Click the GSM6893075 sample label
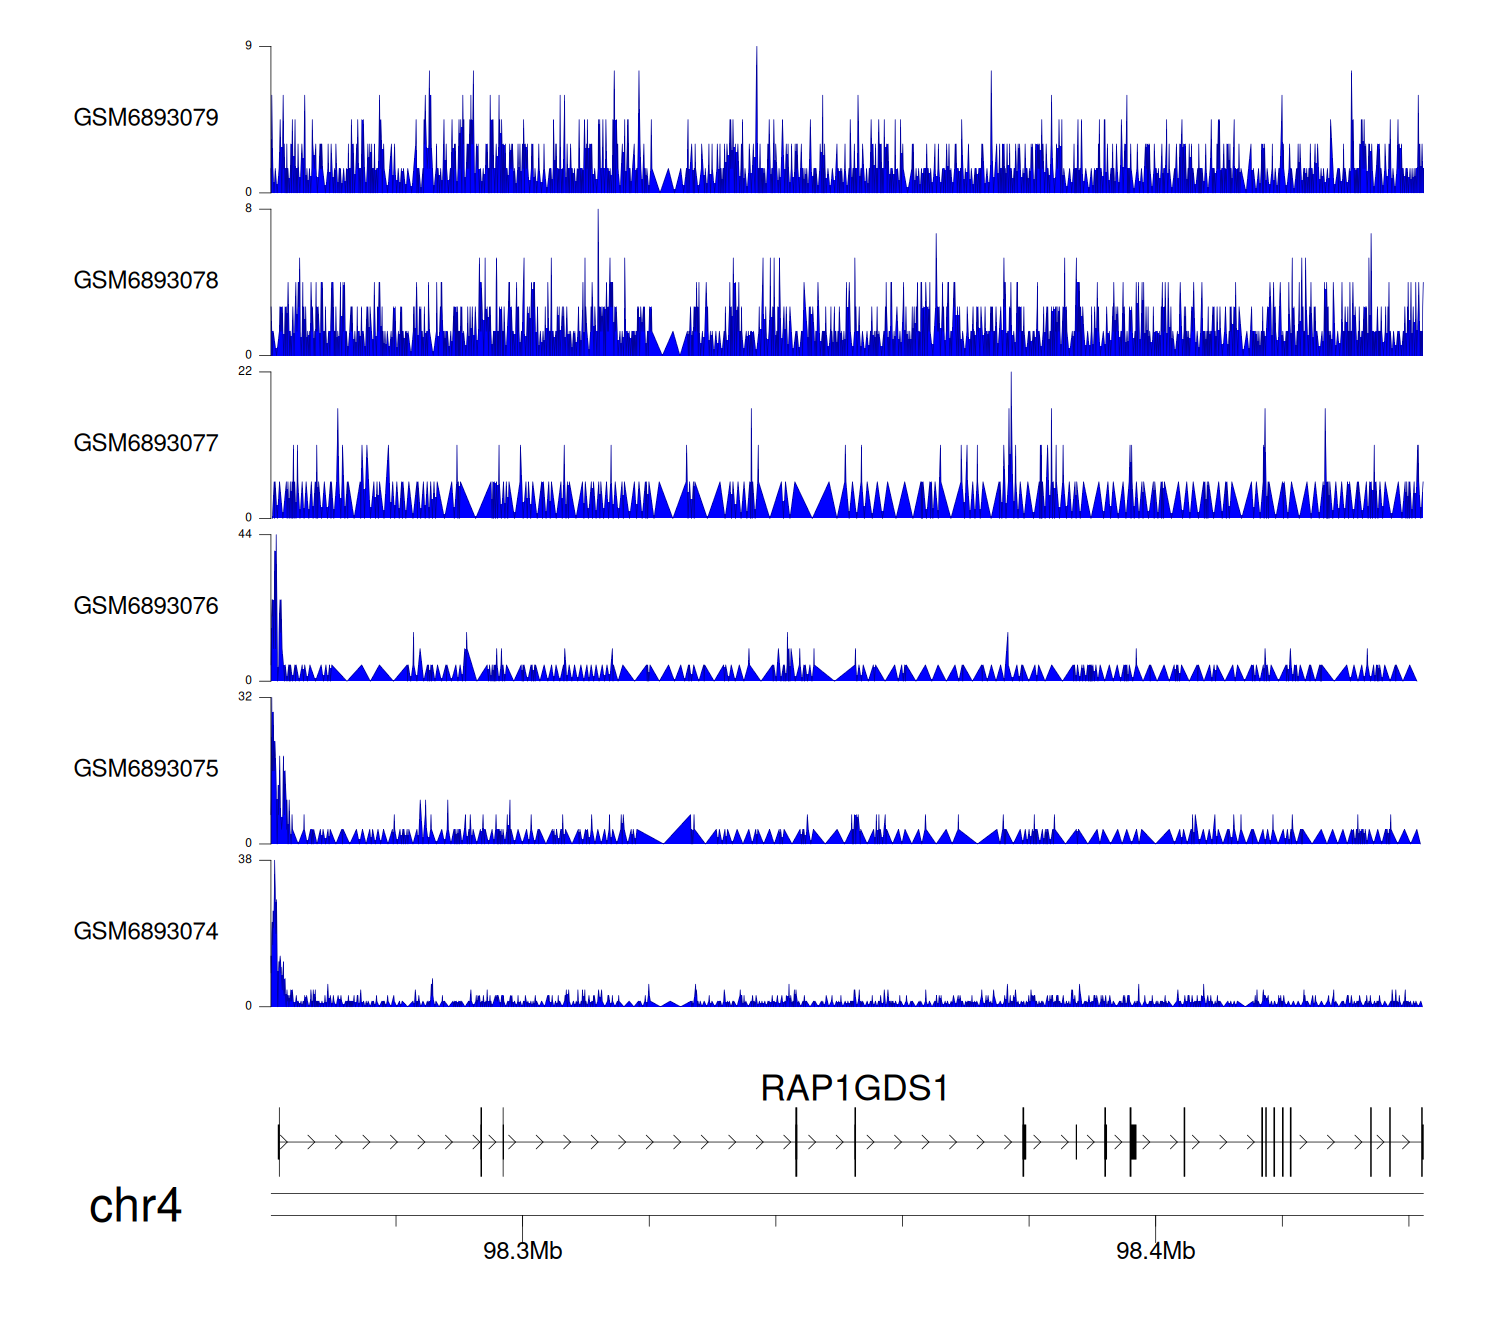Image resolution: width=1500 pixels, height=1320 pixels. 146,769
